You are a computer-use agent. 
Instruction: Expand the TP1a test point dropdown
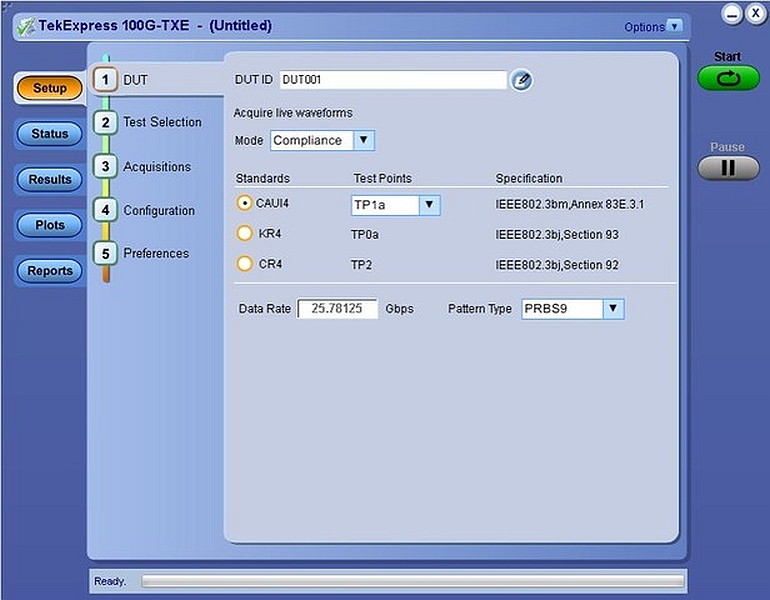[429, 205]
